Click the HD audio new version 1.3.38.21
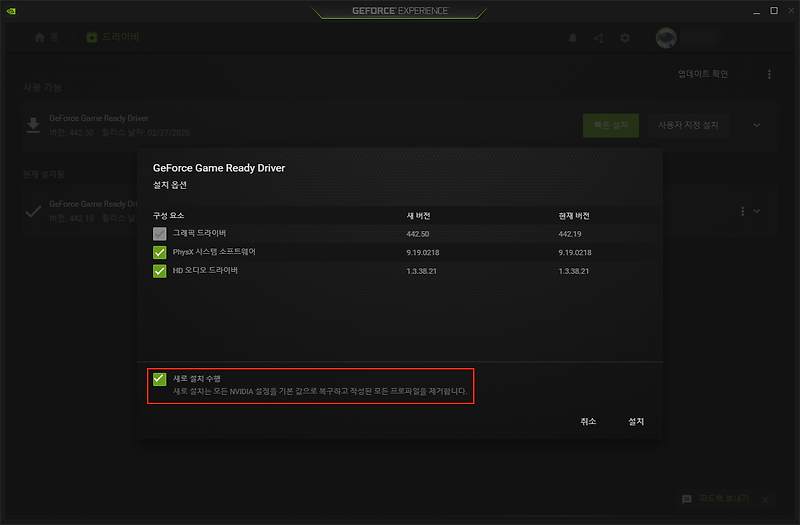This screenshot has width=800, height=525. (421, 271)
